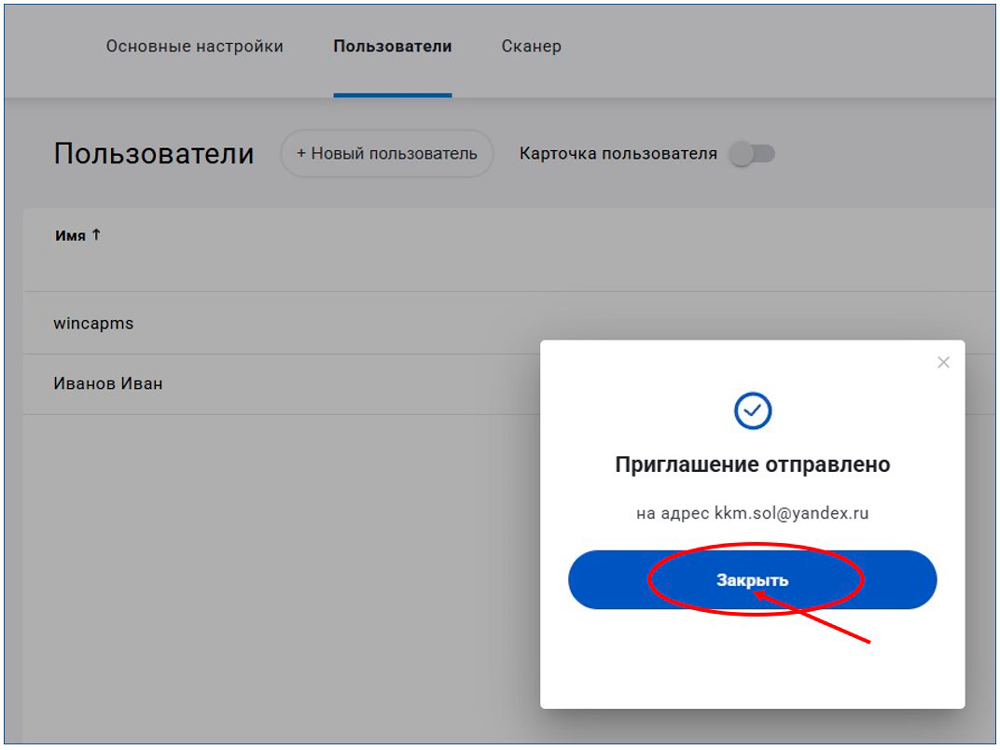Switch to the Сканер tab
This screenshot has height=750, width=1000.
[x=531, y=47]
